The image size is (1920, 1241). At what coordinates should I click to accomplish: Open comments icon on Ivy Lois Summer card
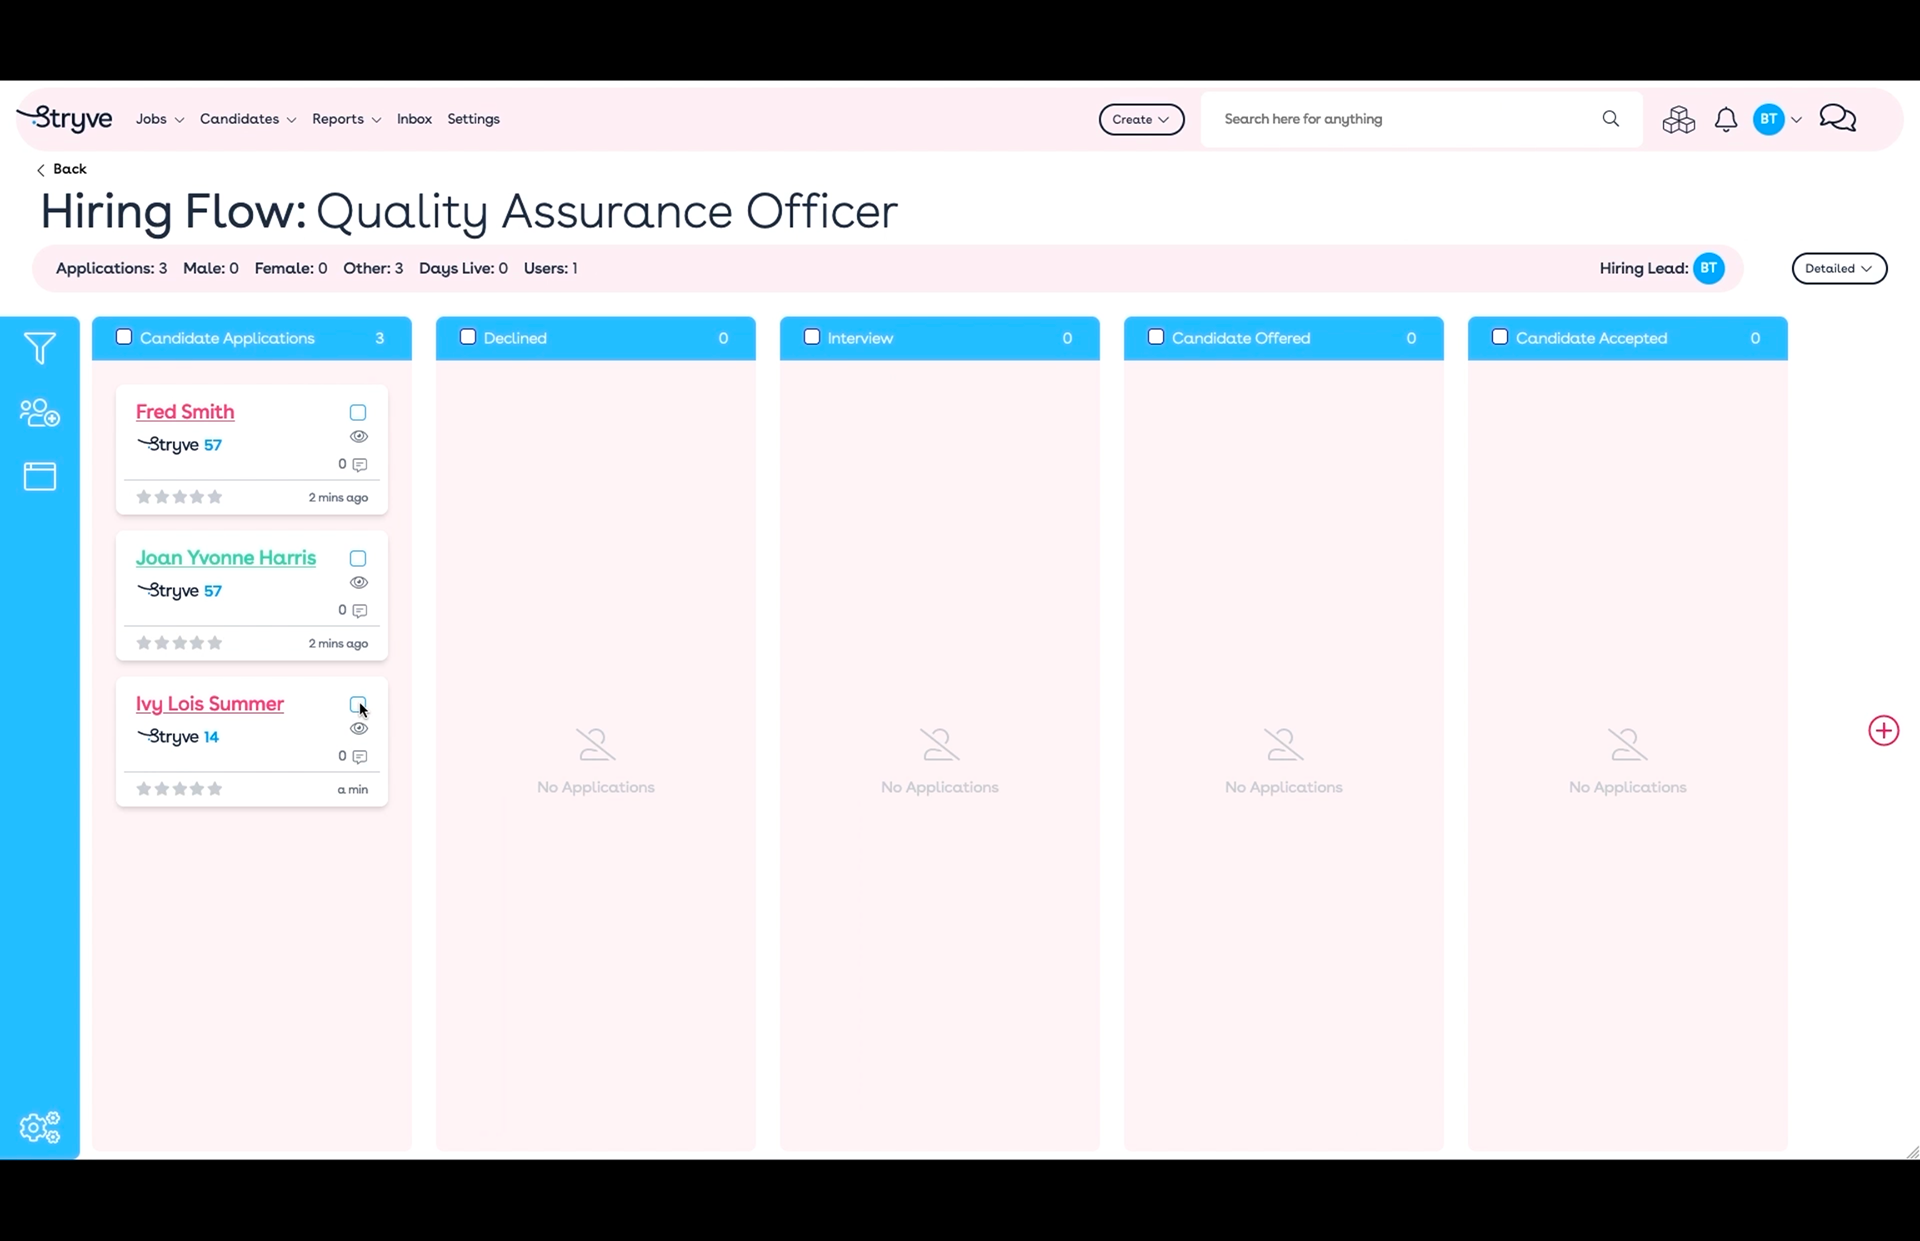(360, 756)
